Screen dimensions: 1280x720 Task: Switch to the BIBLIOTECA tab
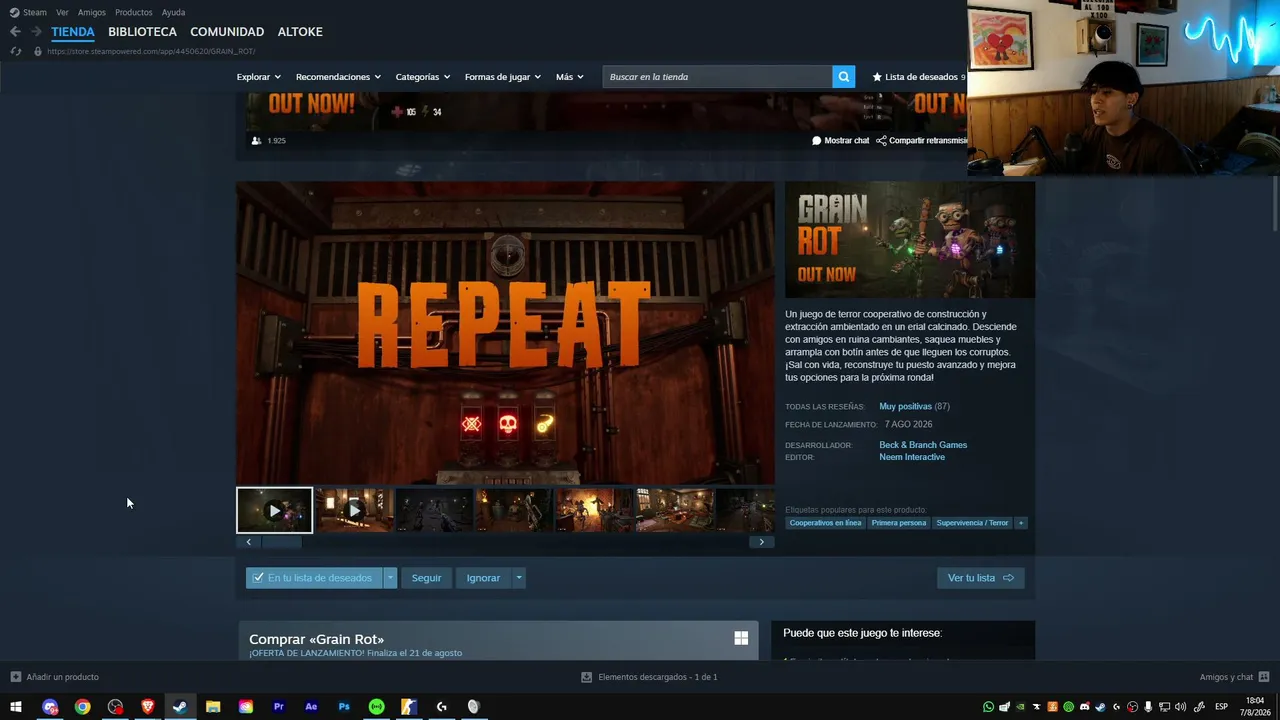pyautogui.click(x=142, y=32)
